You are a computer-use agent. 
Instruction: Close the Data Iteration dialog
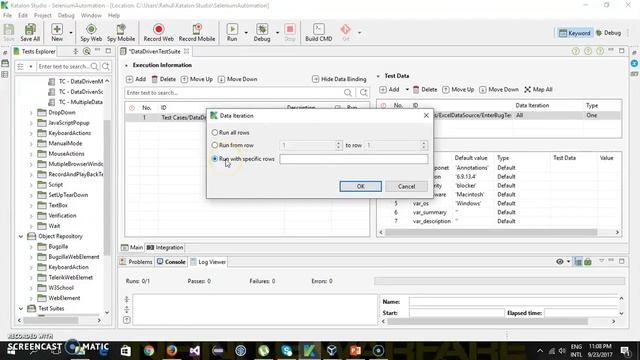tap(426, 116)
